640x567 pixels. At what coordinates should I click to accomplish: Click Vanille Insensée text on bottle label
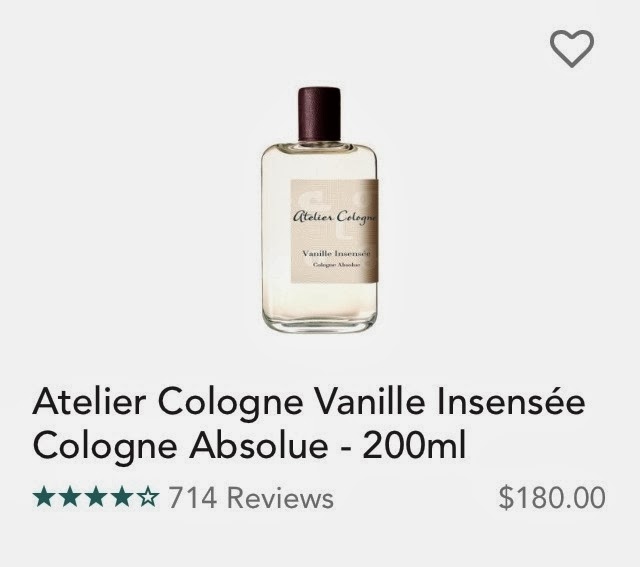tap(336, 253)
